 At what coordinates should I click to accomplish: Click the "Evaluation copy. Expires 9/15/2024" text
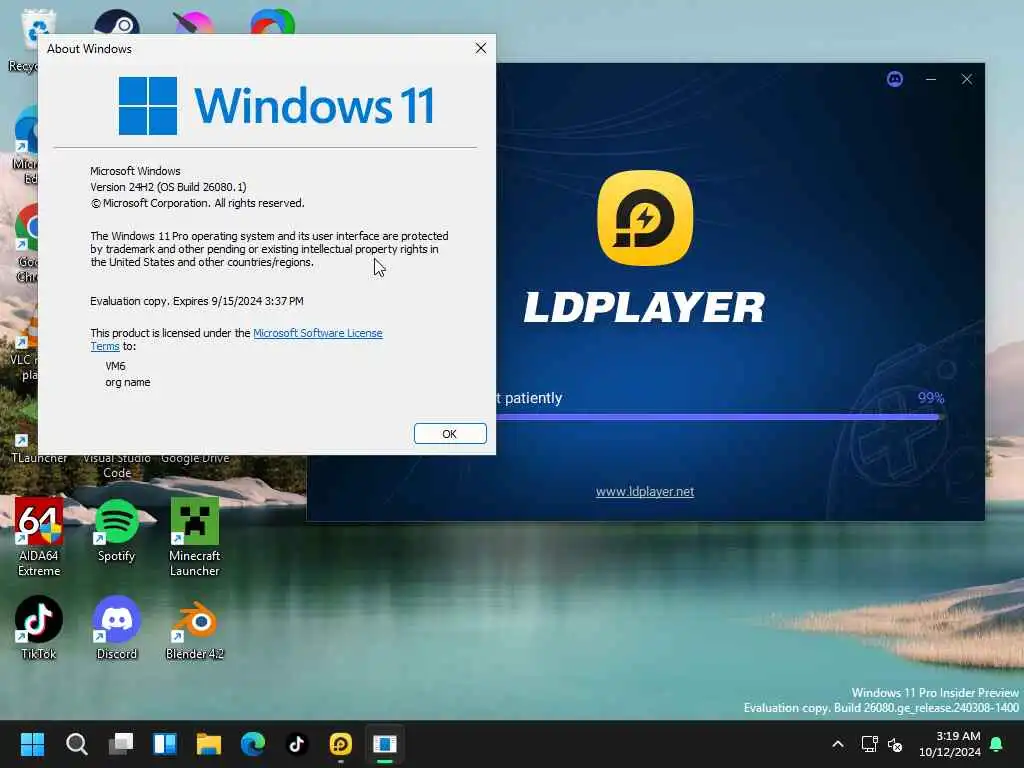[197, 301]
